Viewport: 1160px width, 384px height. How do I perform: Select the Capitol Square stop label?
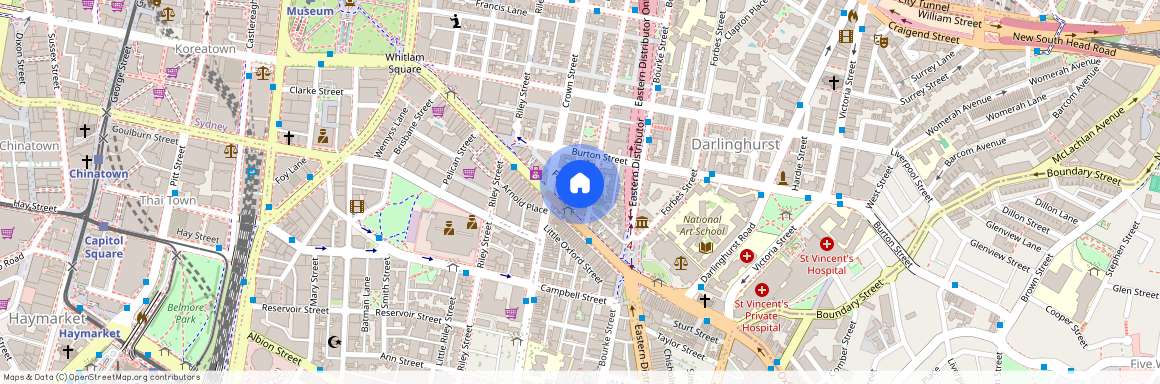click(x=103, y=247)
